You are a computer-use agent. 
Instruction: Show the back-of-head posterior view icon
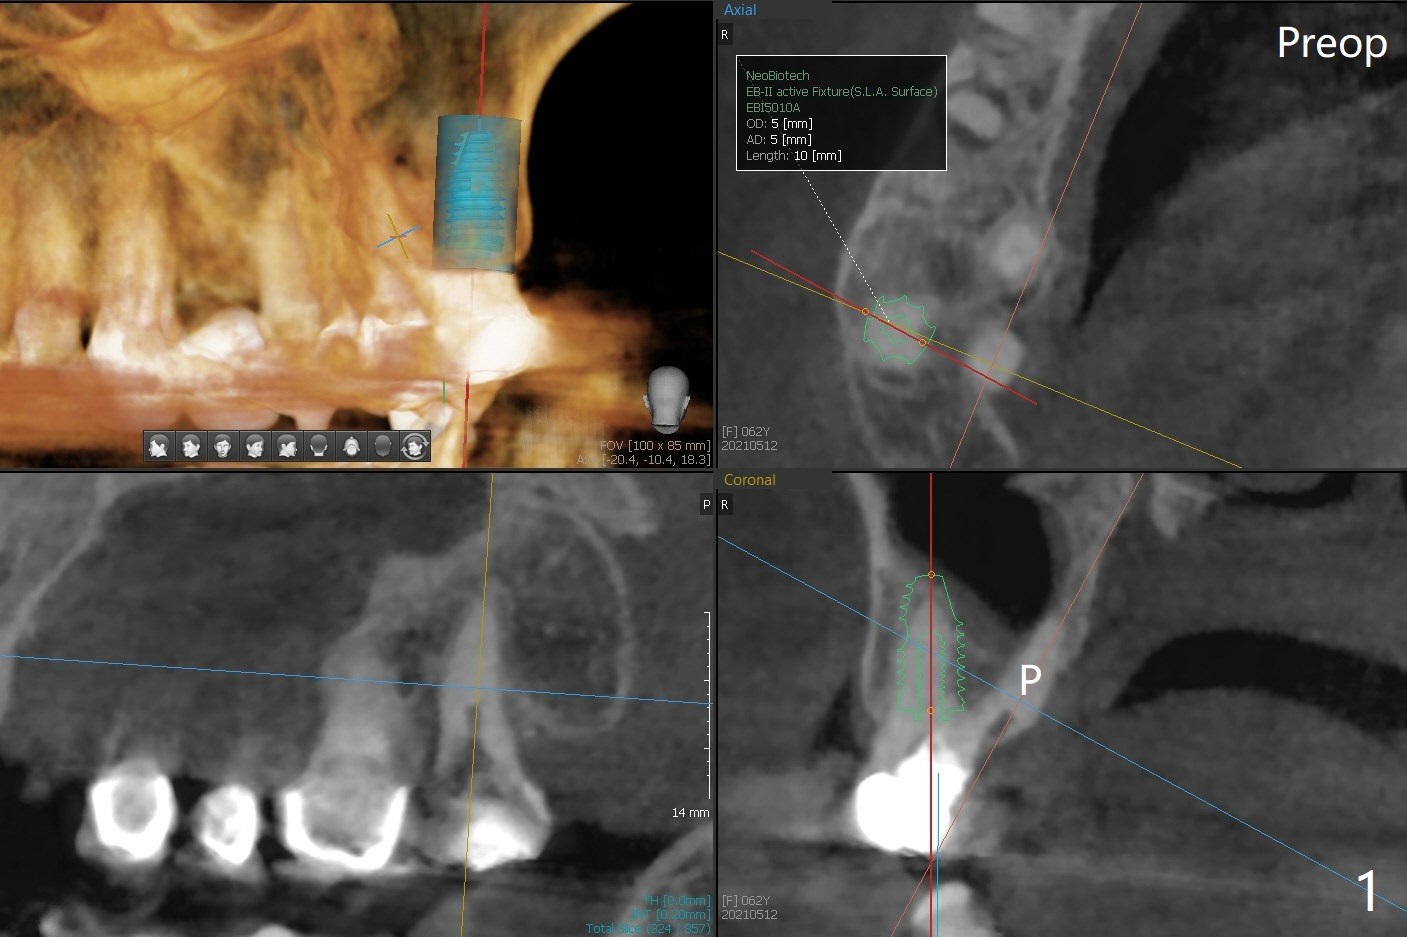coord(319,446)
